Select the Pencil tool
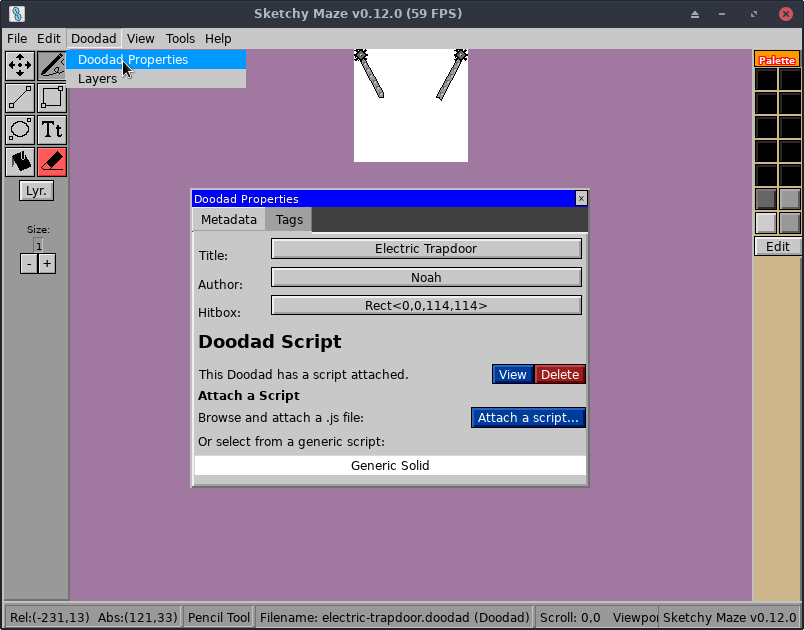 [51, 65]
